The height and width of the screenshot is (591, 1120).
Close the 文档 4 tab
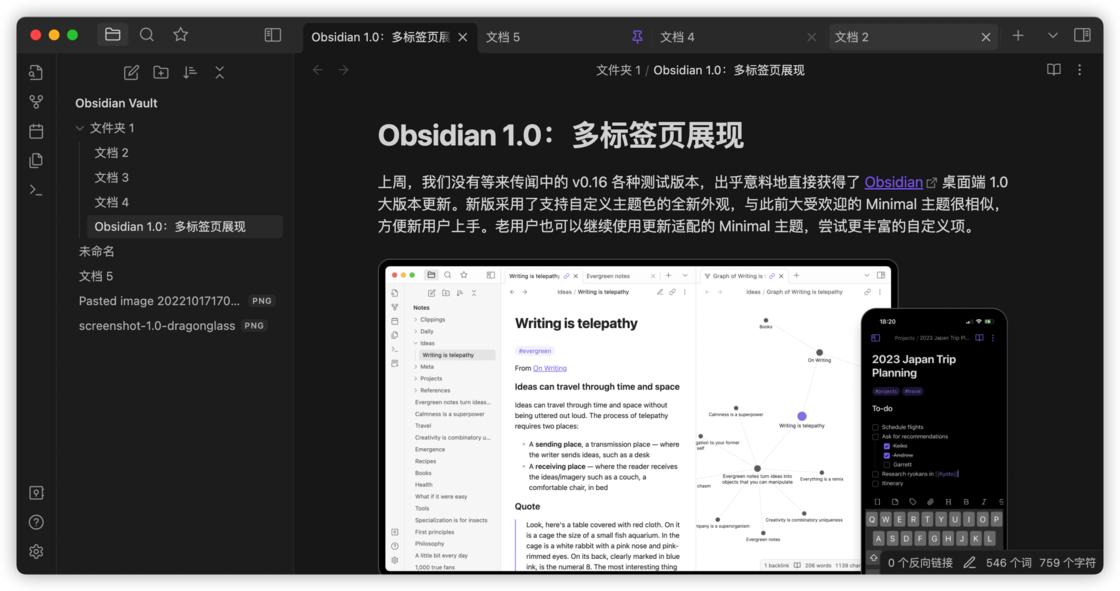coord(811,37)
